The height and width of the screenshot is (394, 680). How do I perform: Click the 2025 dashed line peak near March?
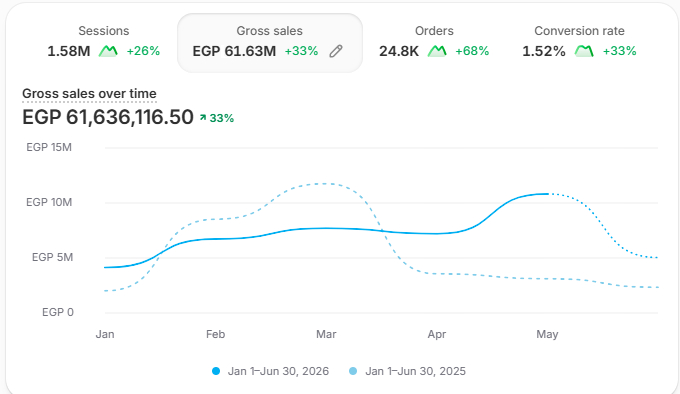pos(325,184)
